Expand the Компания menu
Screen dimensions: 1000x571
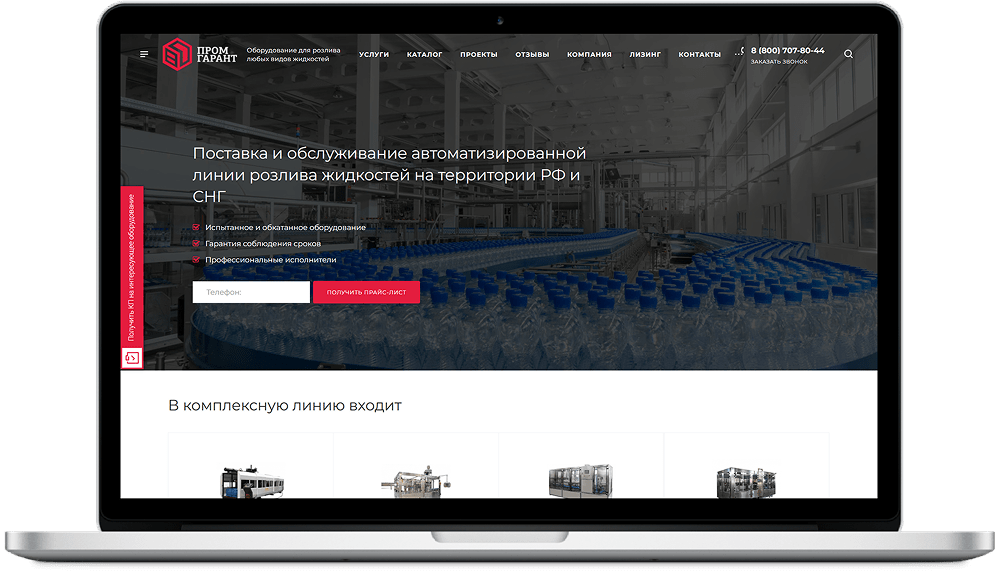(x=589, y=54)
